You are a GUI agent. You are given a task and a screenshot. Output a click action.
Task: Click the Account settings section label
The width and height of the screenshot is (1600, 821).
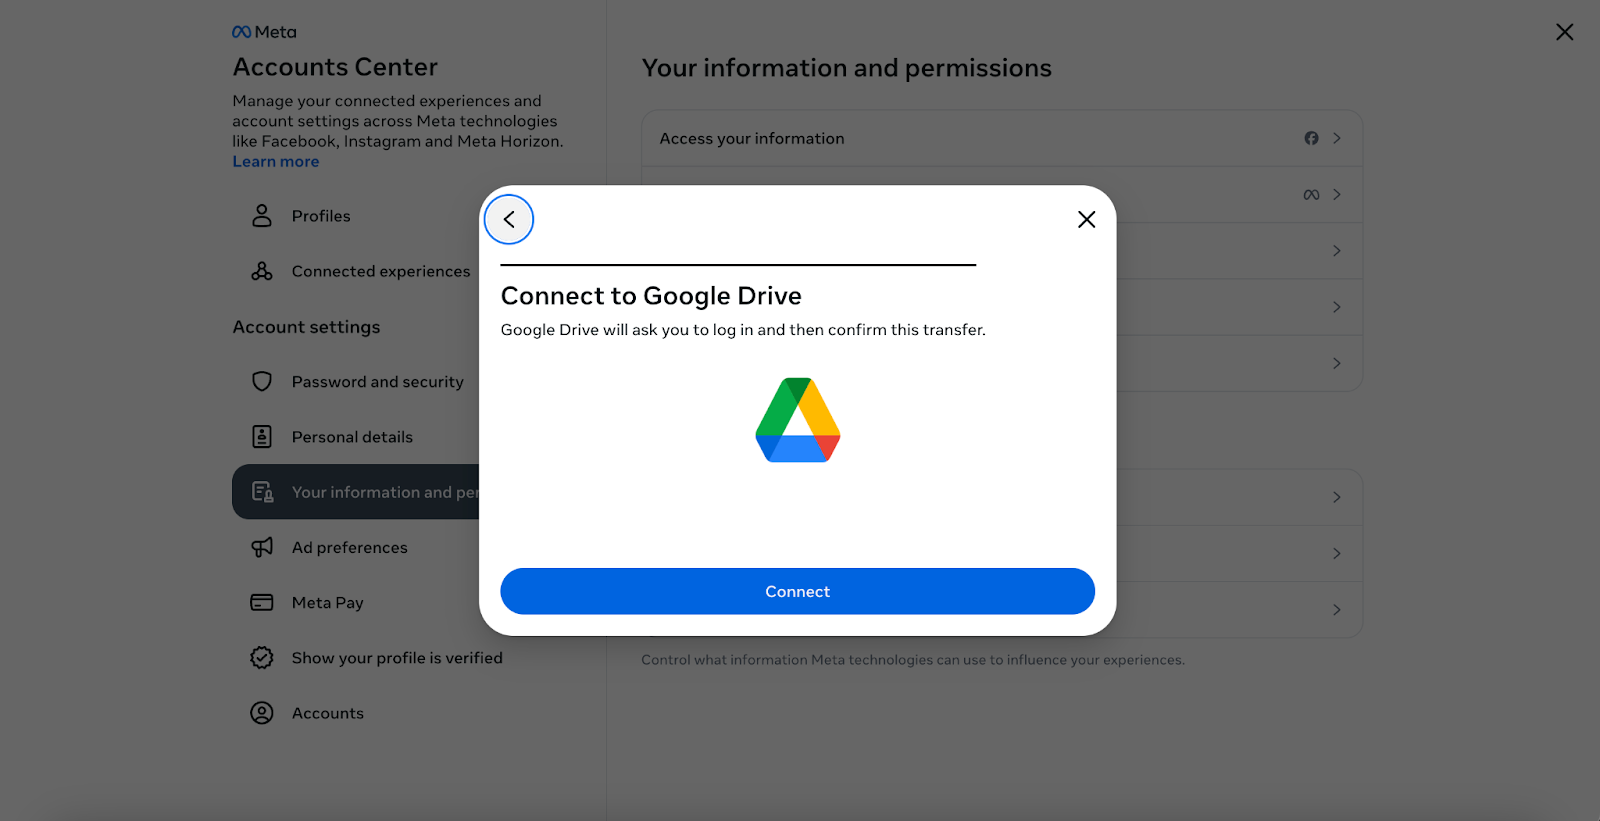[x=307, y=327]
